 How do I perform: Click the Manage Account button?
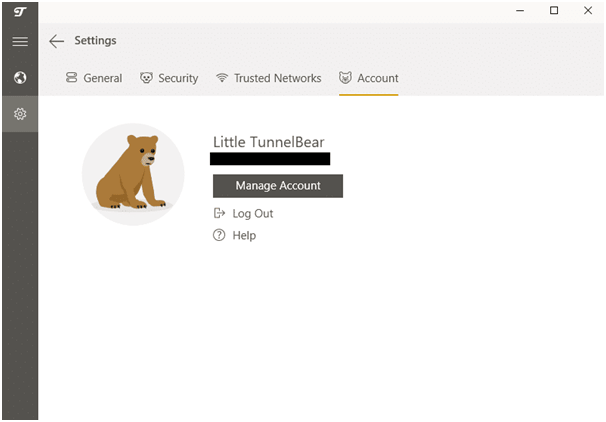pyautogui.click(x=278, y=186)
